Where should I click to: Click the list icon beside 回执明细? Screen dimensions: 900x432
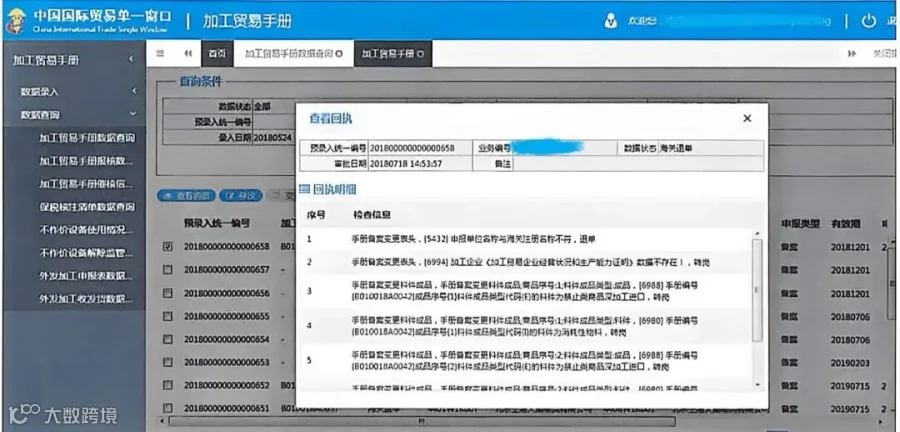[x=304, y=188]
